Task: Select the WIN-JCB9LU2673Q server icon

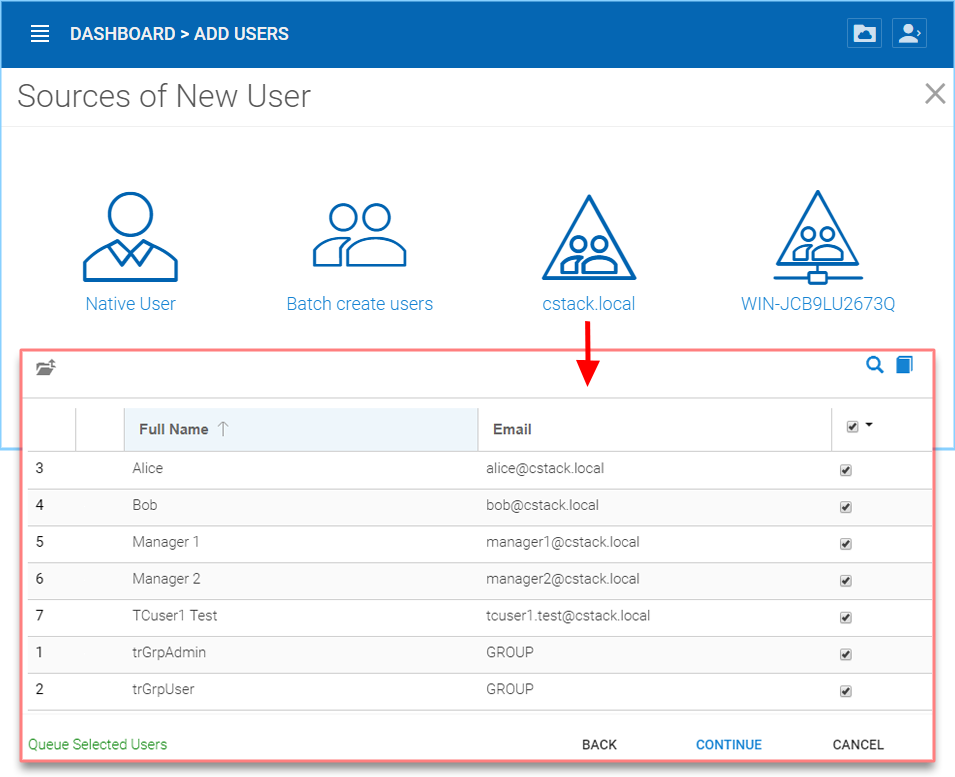Action: pos(817,237)
